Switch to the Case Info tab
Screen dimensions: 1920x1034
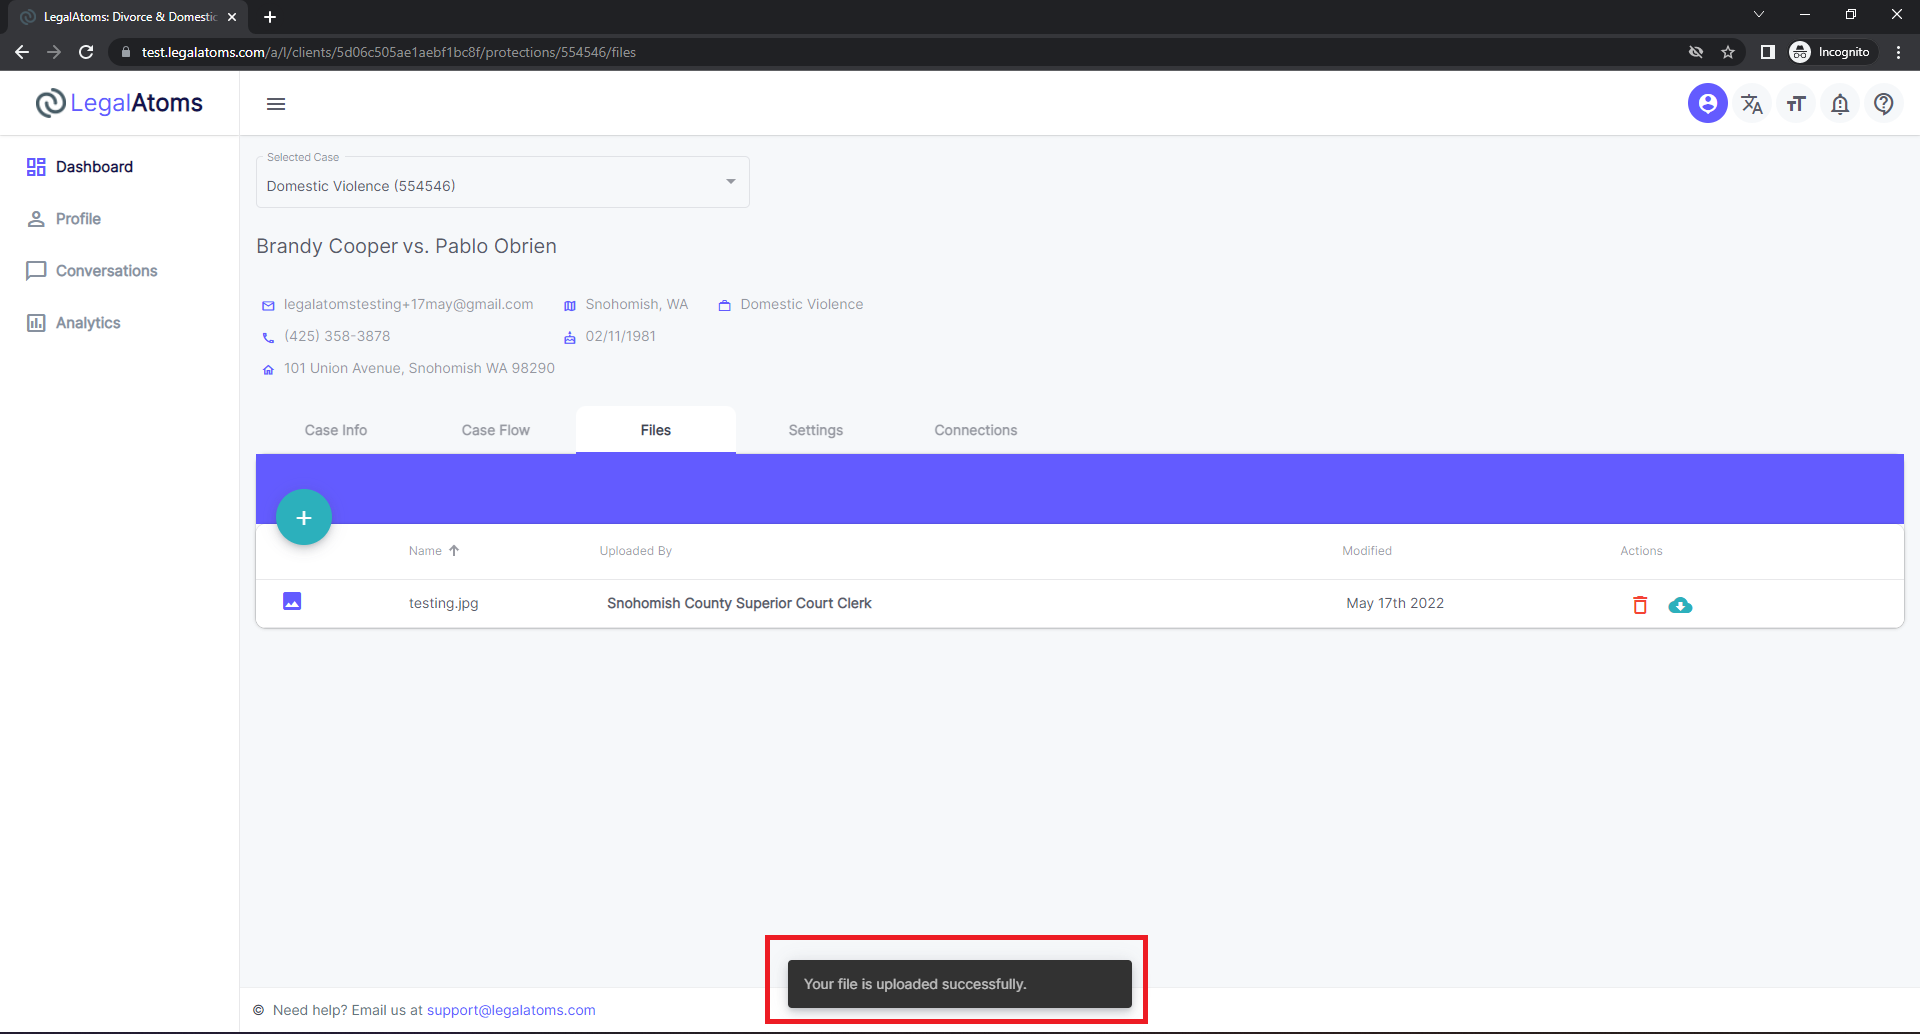pos(335,430)
